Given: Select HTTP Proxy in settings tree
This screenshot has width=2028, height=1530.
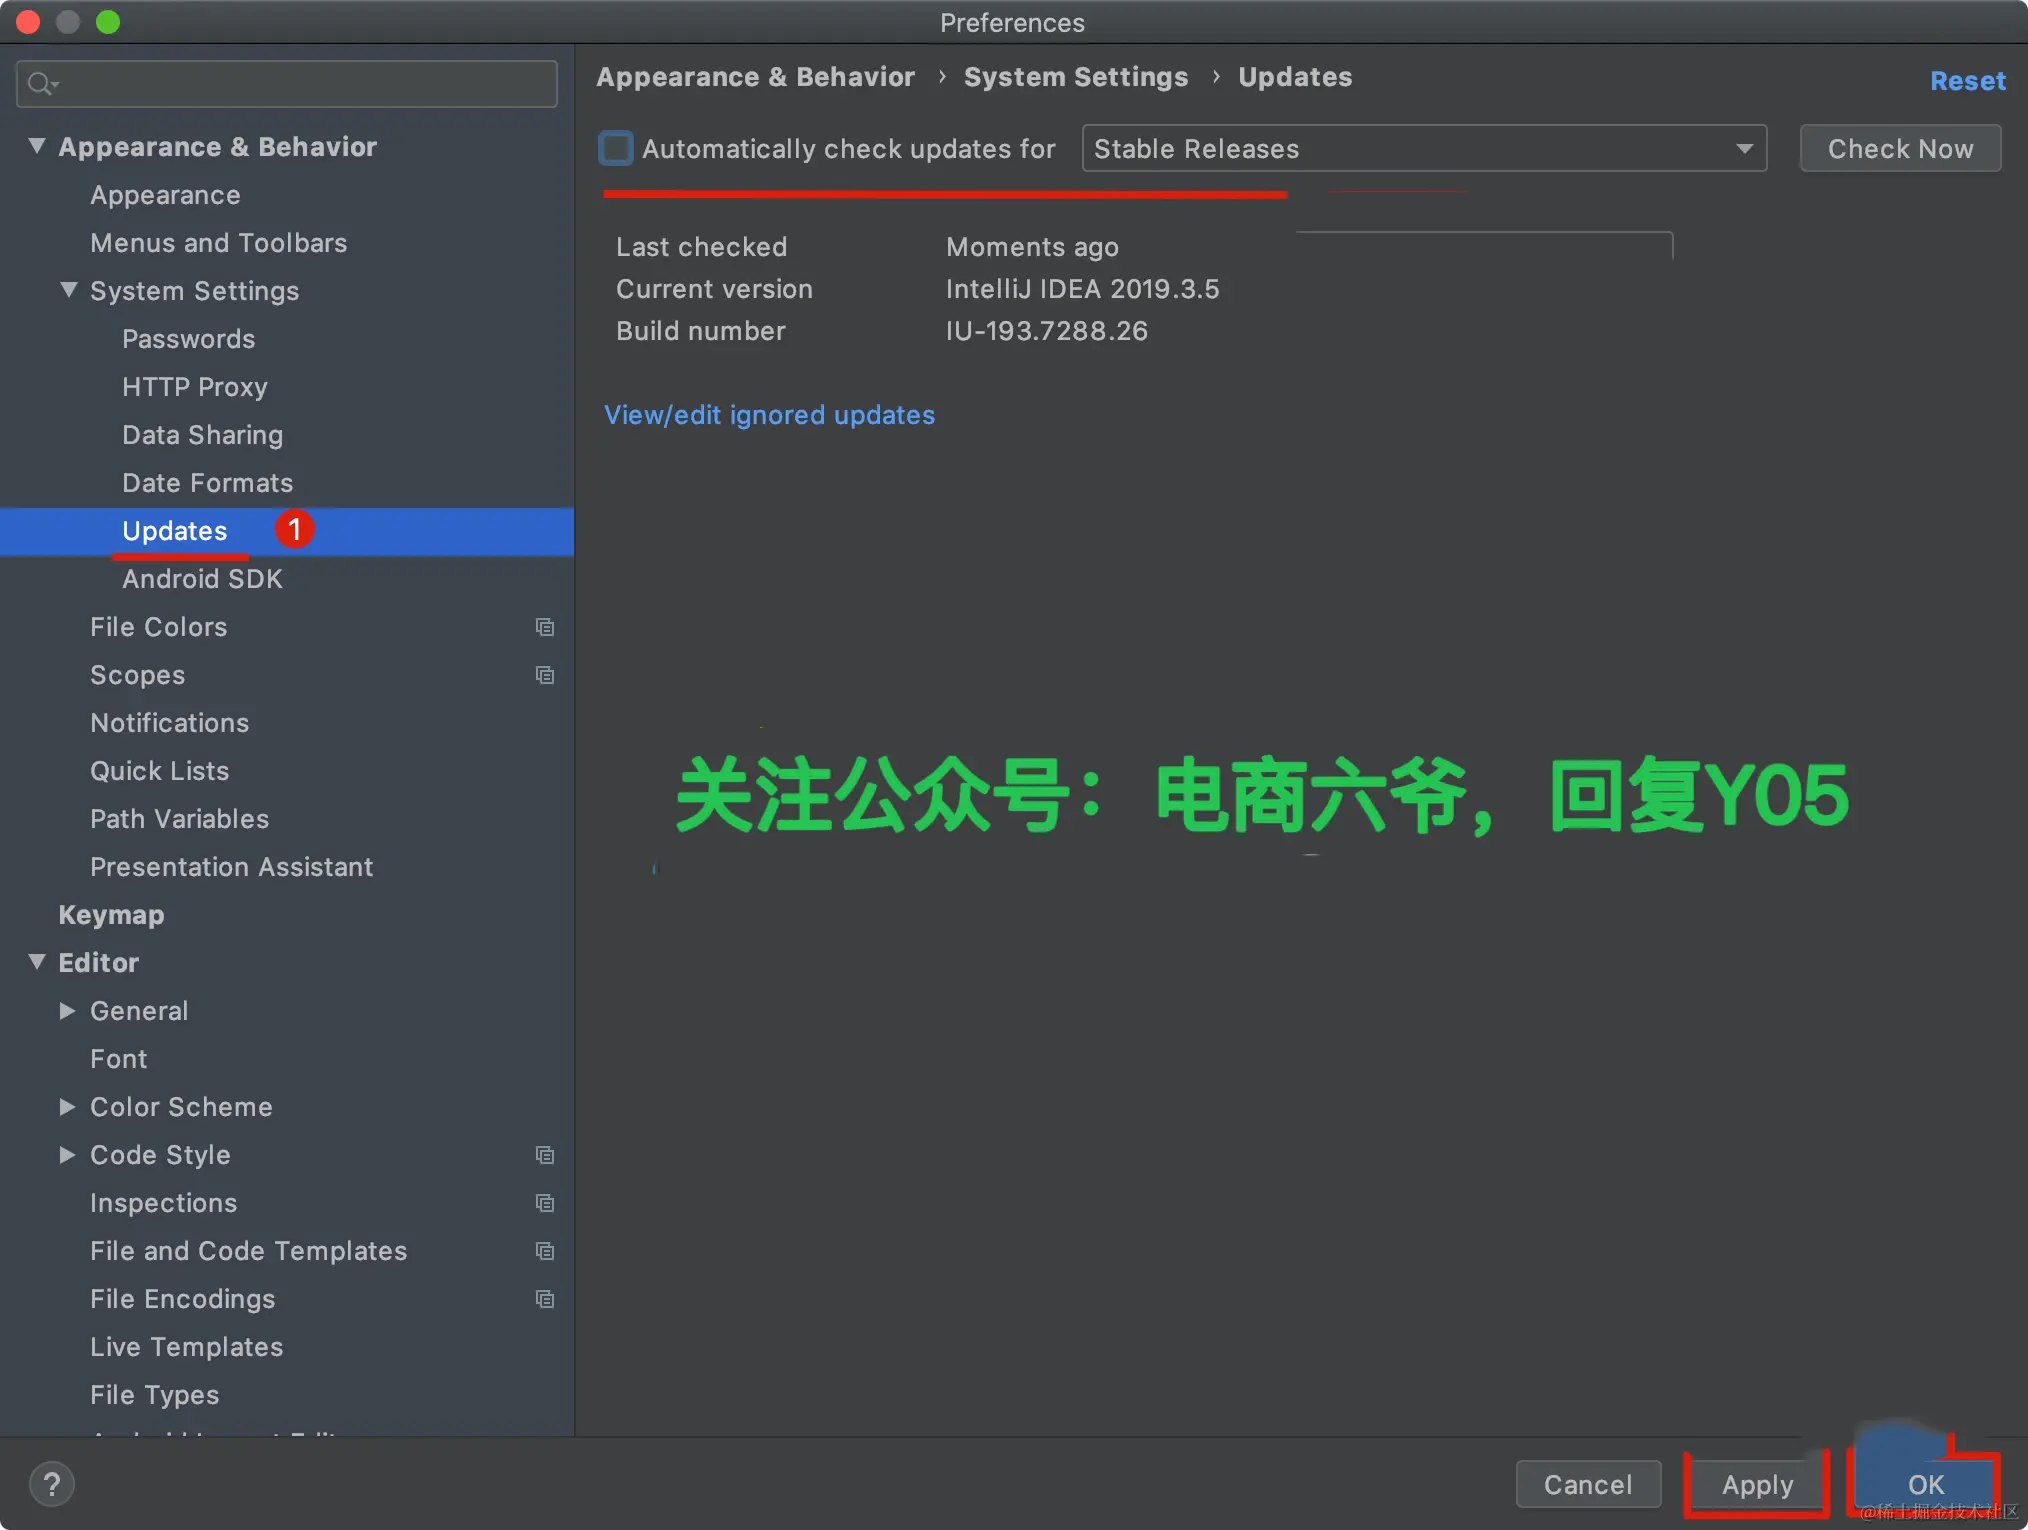Looking at the screenshot, I should tap(195, 387).
